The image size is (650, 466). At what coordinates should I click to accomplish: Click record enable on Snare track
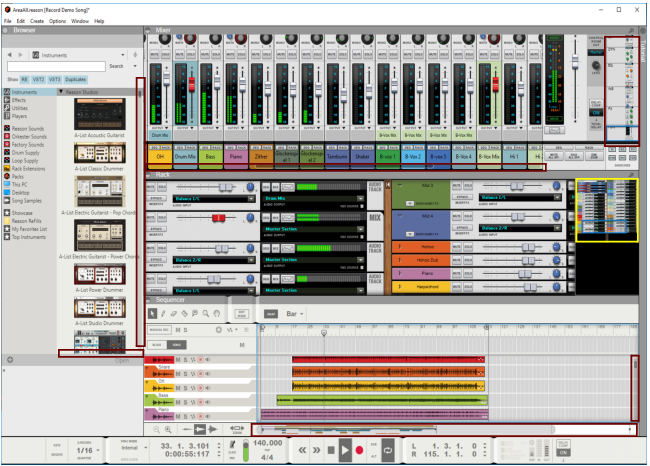click(200, 374)
